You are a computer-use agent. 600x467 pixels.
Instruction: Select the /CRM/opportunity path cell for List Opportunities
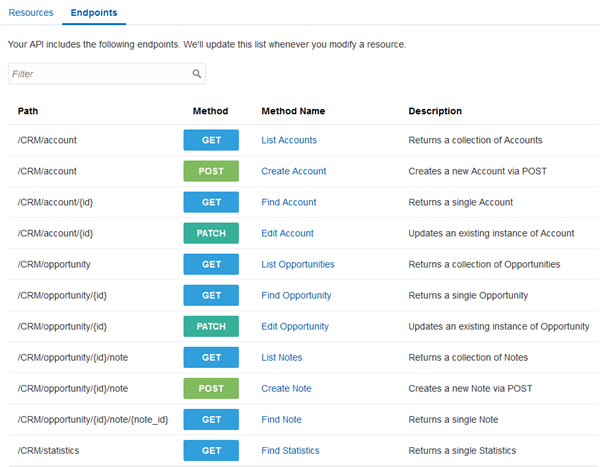tap(54, 264)
